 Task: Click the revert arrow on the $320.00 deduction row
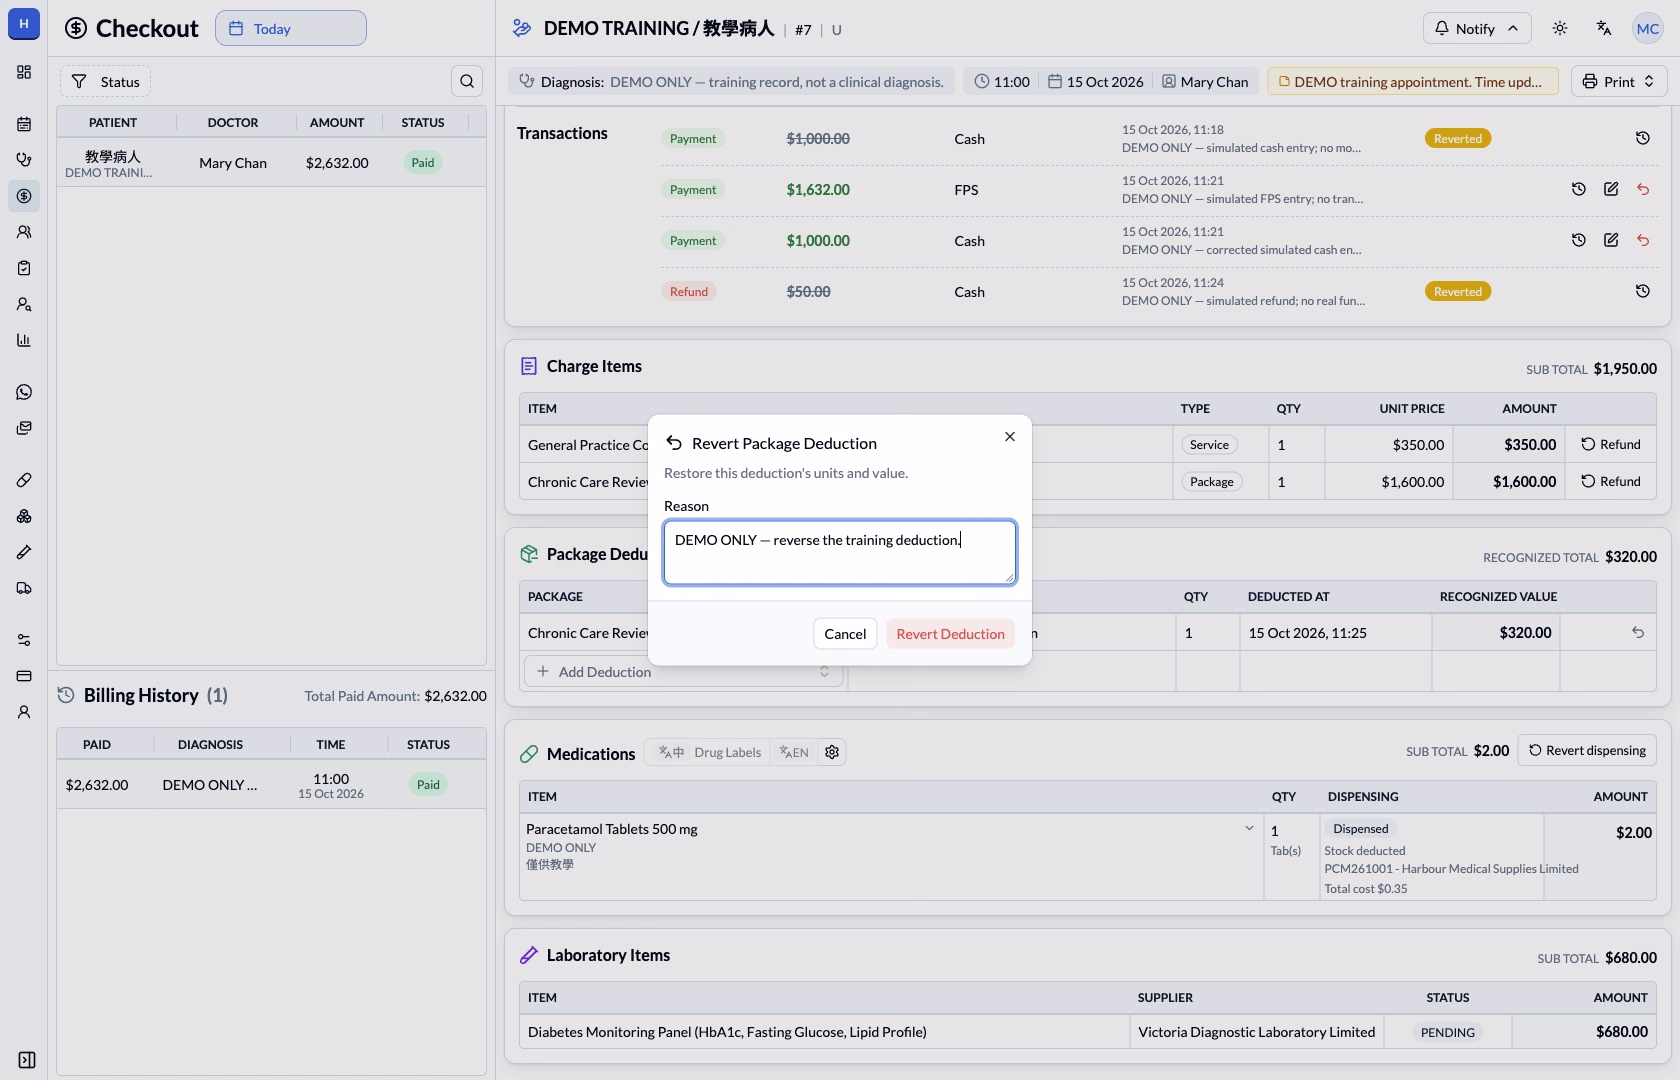click(1638, 632)
